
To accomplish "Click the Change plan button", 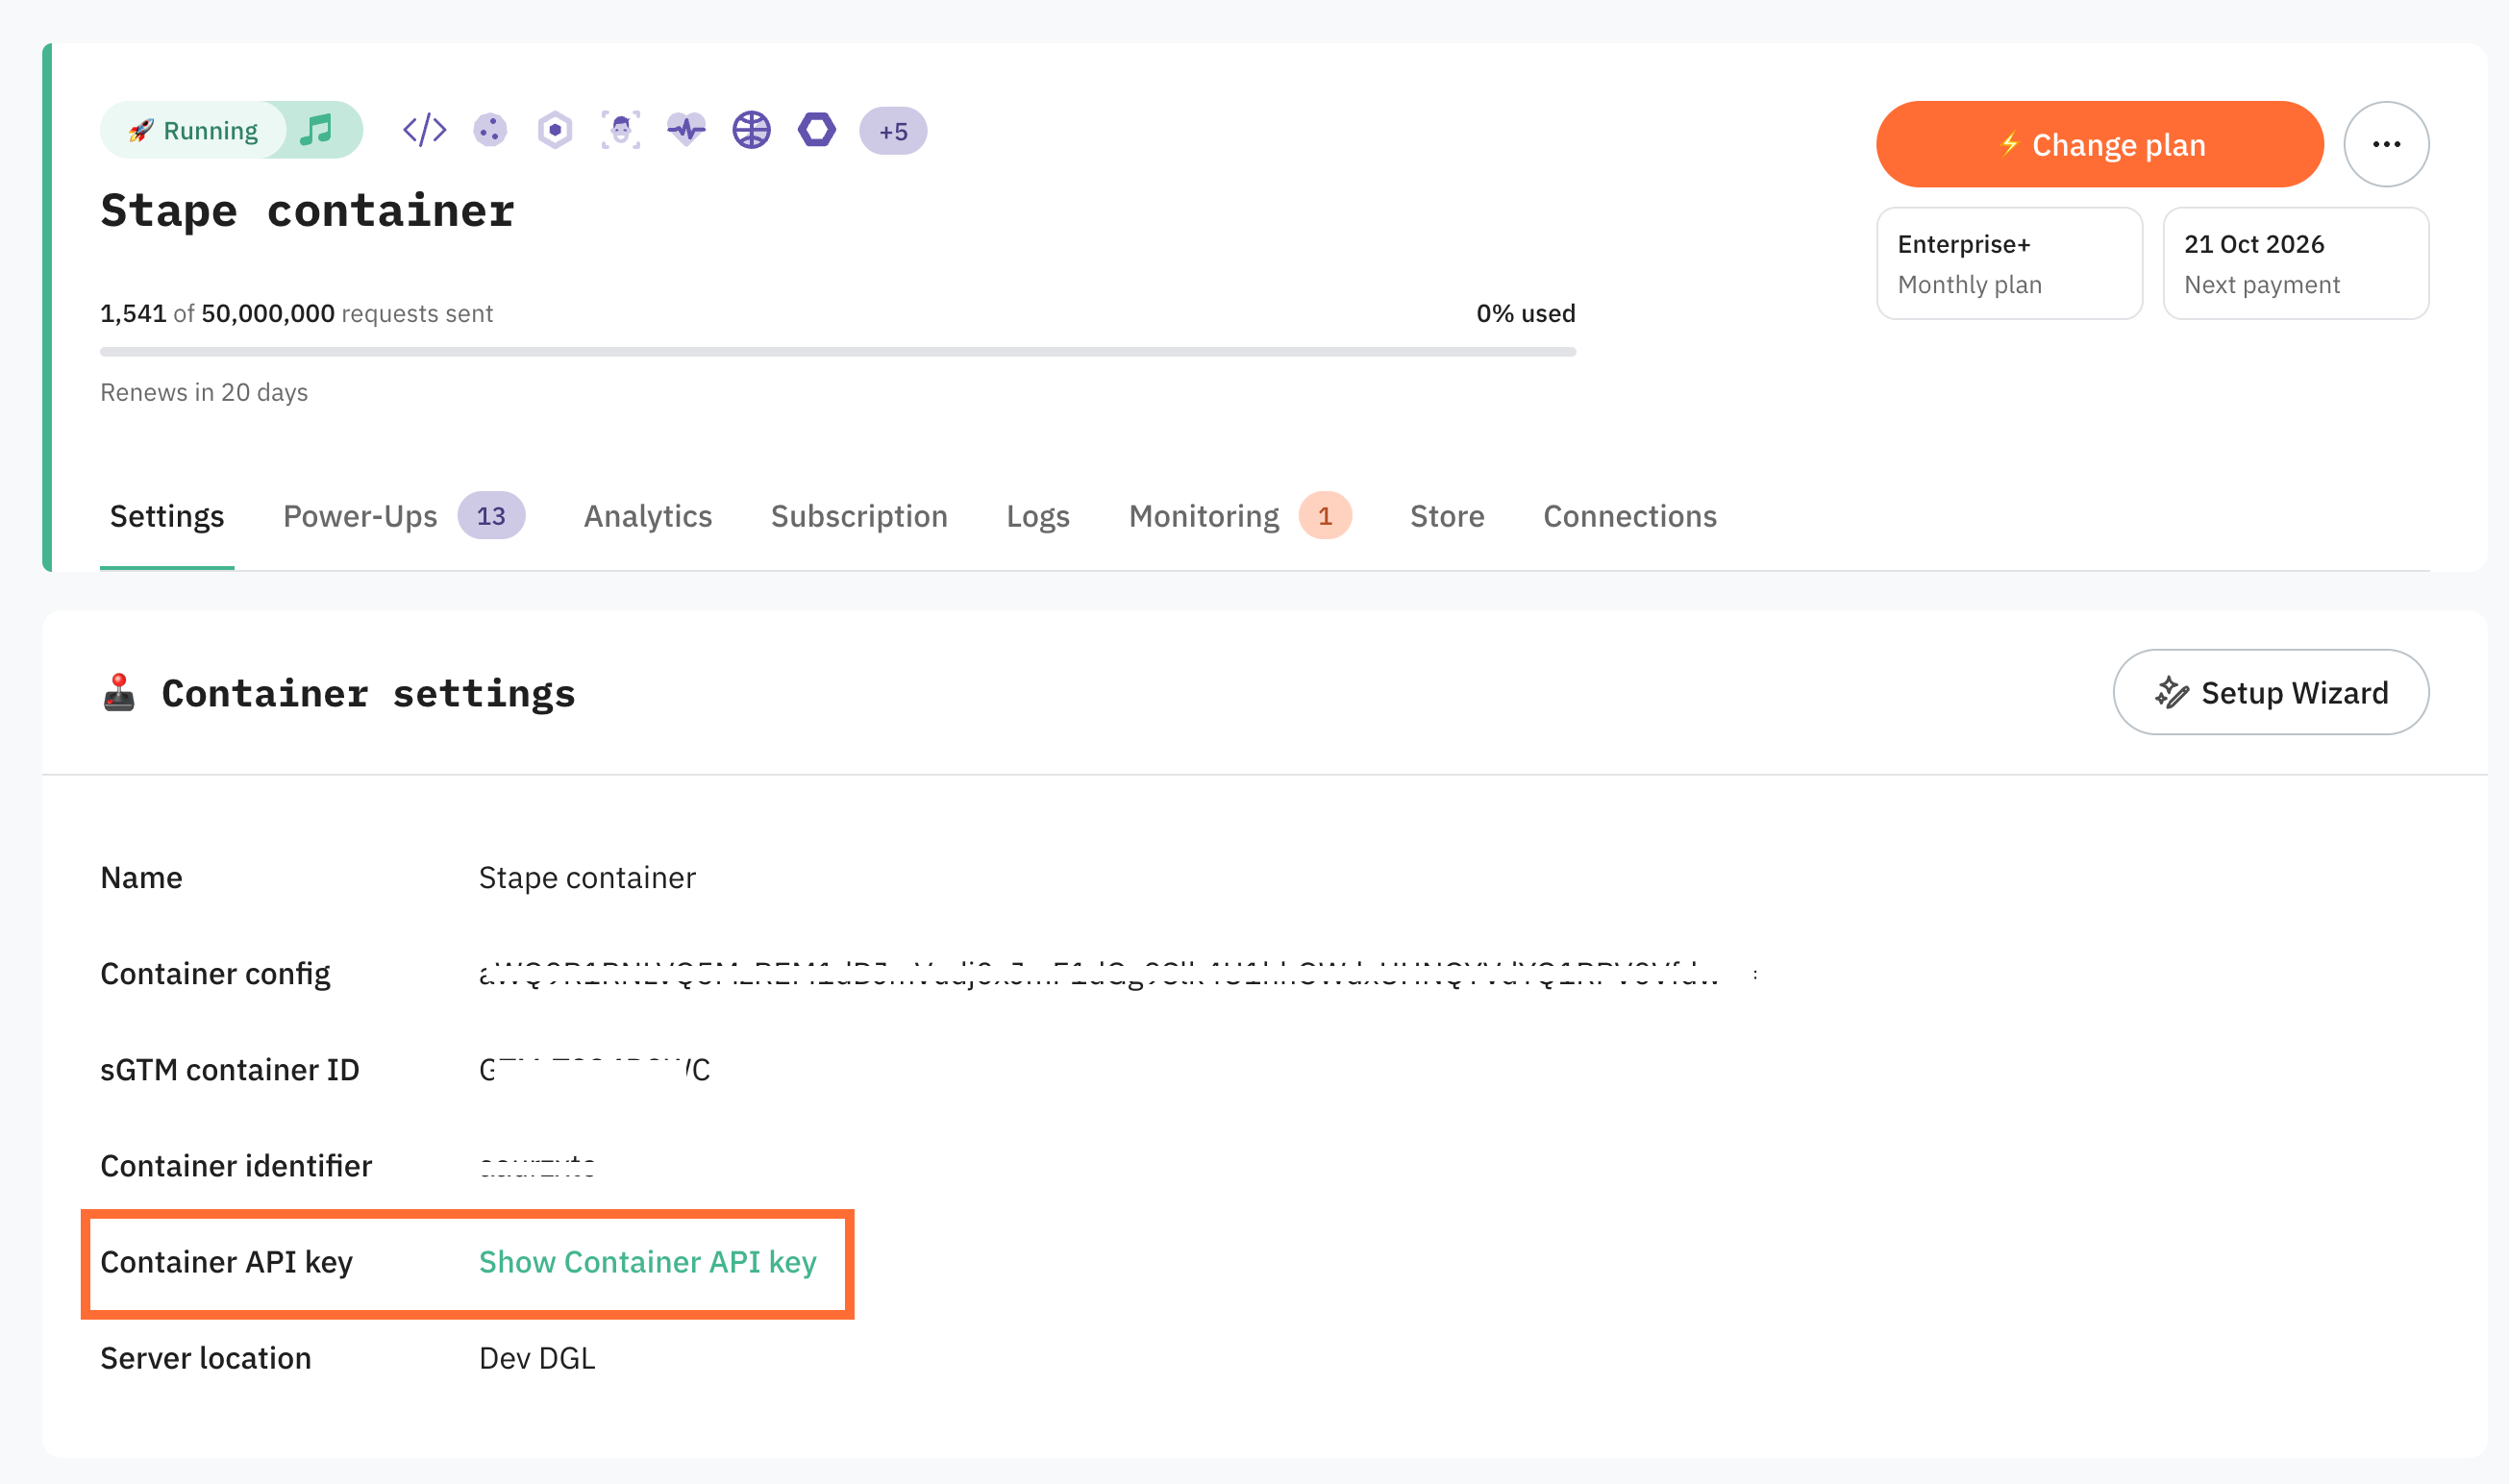I will pos(2099,144).
